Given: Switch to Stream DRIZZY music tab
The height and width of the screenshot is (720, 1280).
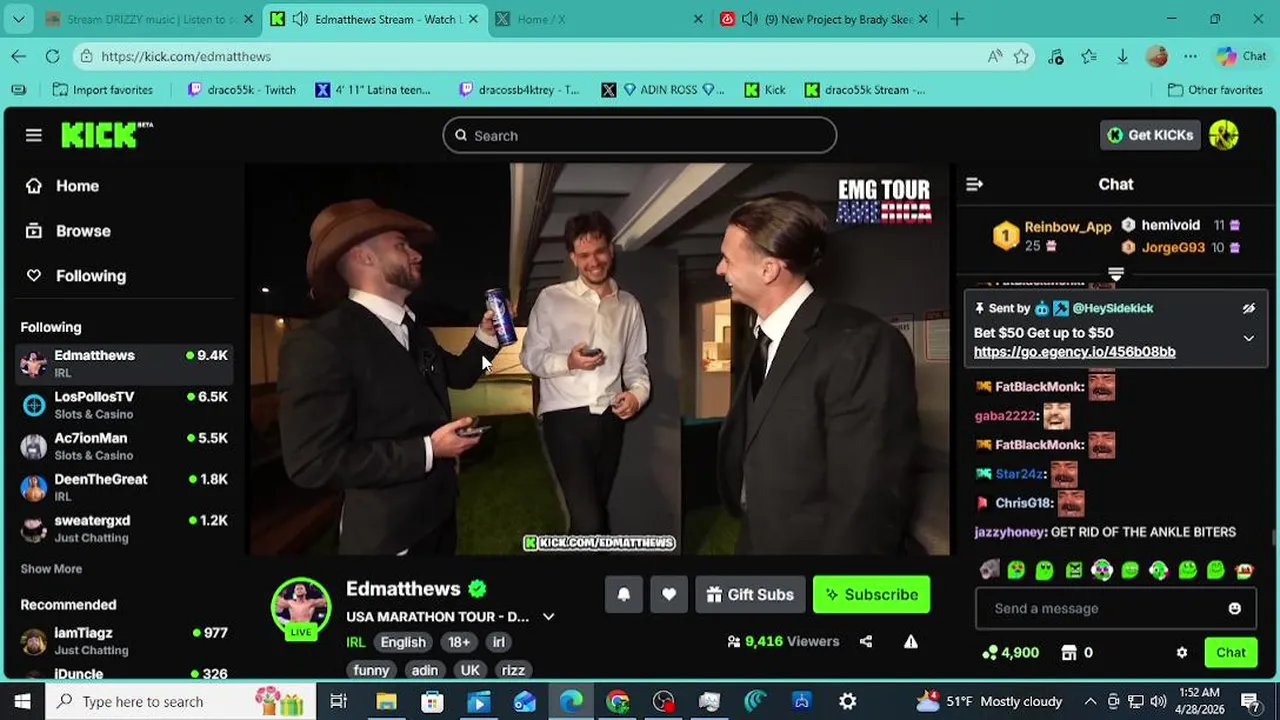Looking at the screenshot, I should 149,19.
